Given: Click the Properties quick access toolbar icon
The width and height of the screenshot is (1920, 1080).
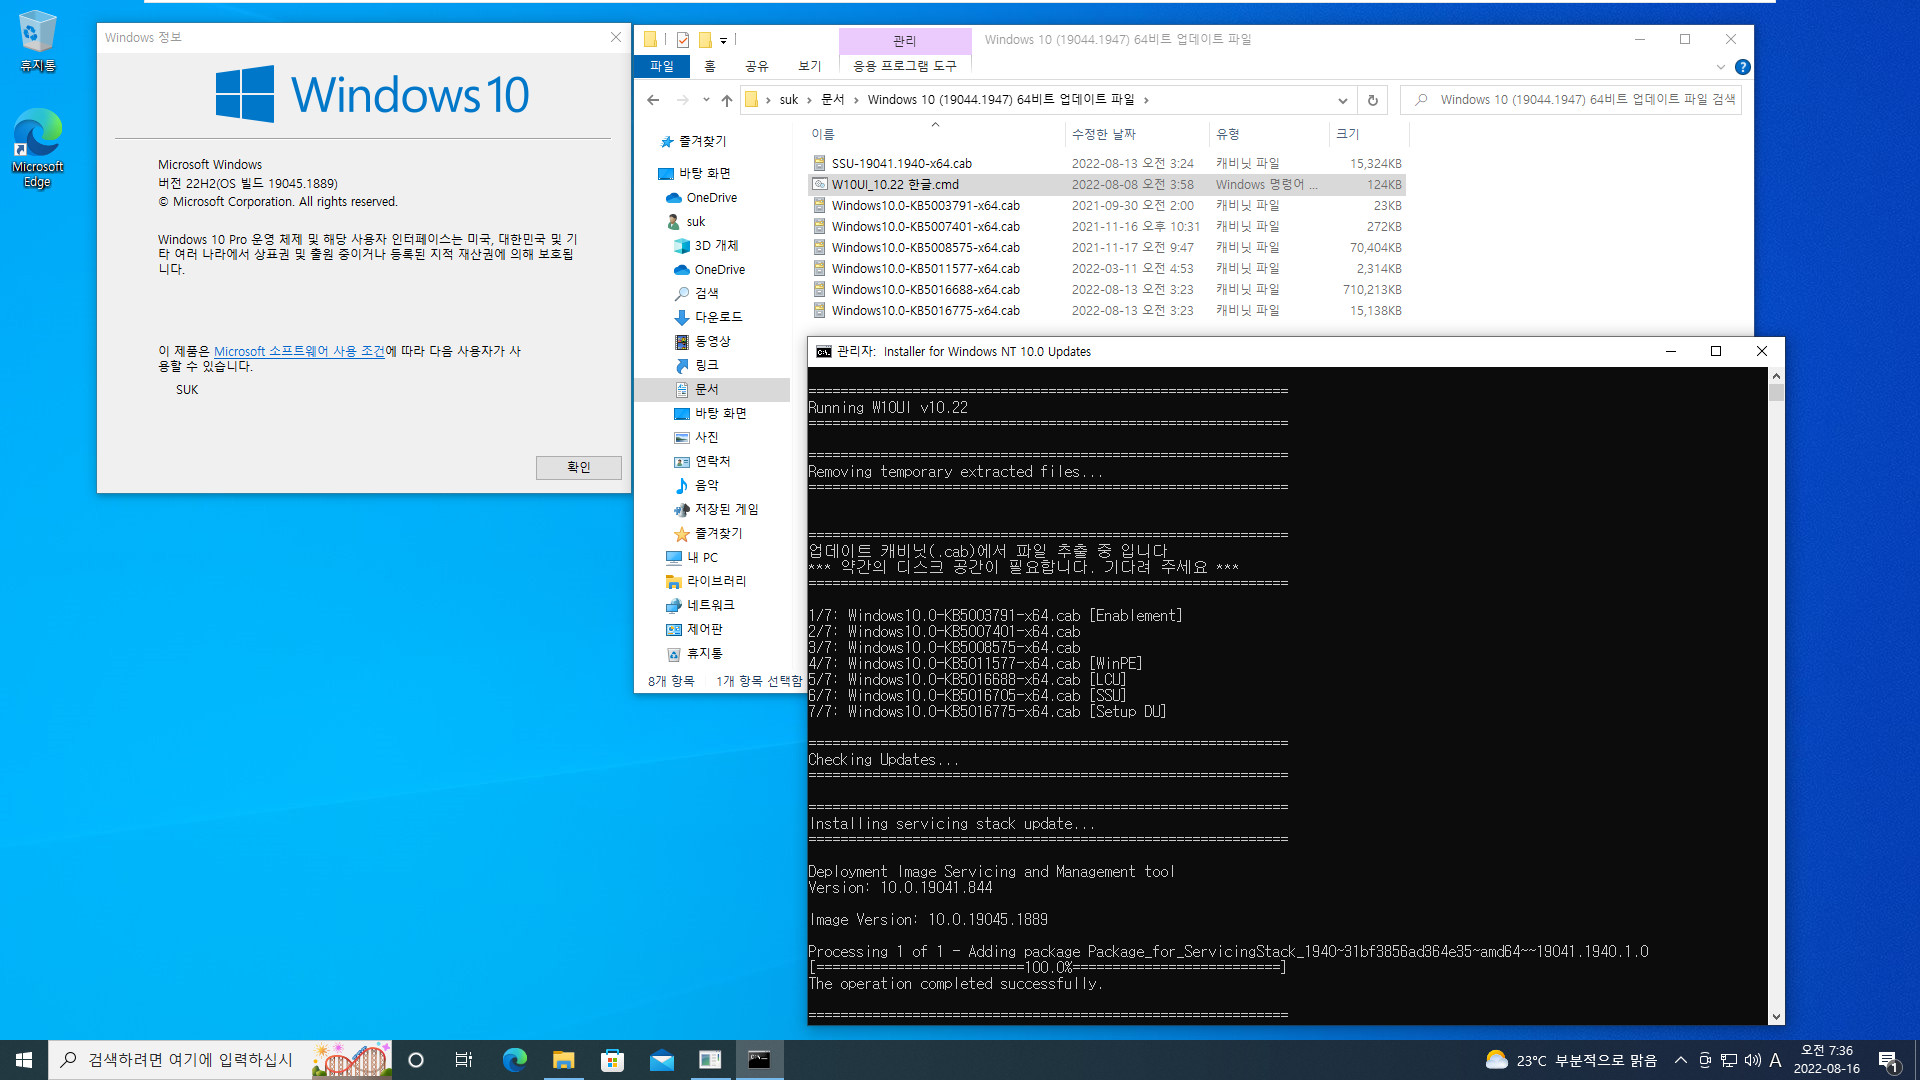Looking at the screenshot, I should [x=683, y=40].
